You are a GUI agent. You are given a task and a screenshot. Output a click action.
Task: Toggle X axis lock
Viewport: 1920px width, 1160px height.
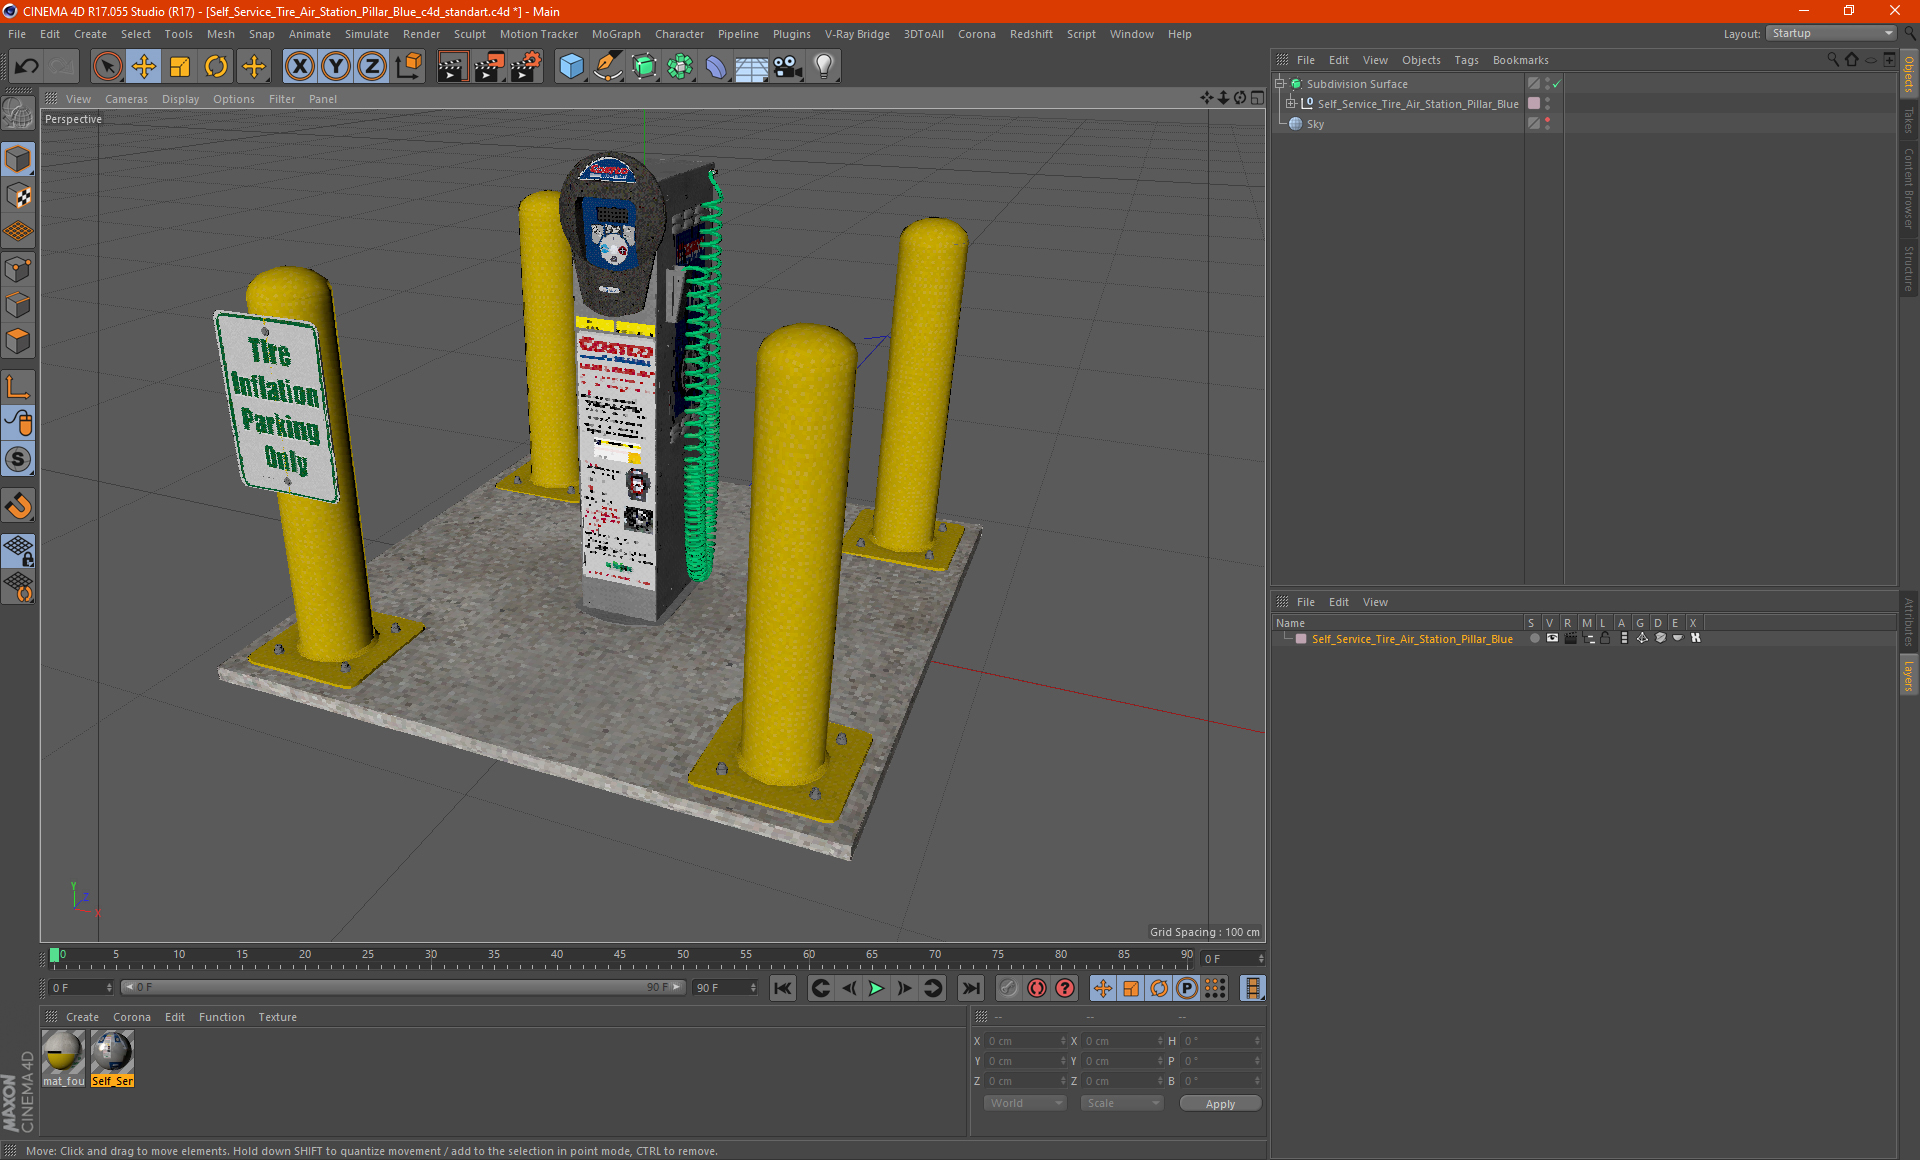(x=299, y=67)
